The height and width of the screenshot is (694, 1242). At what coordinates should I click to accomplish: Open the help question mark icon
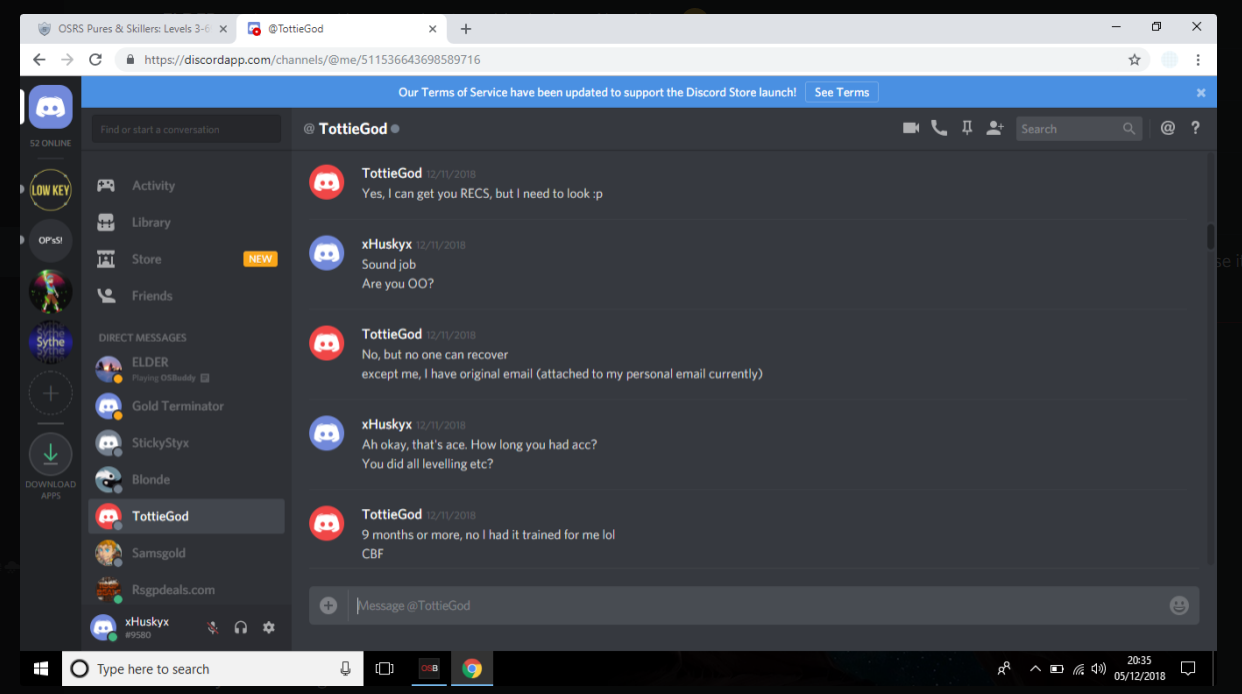pyautogui.click(x=1195, y=128)
